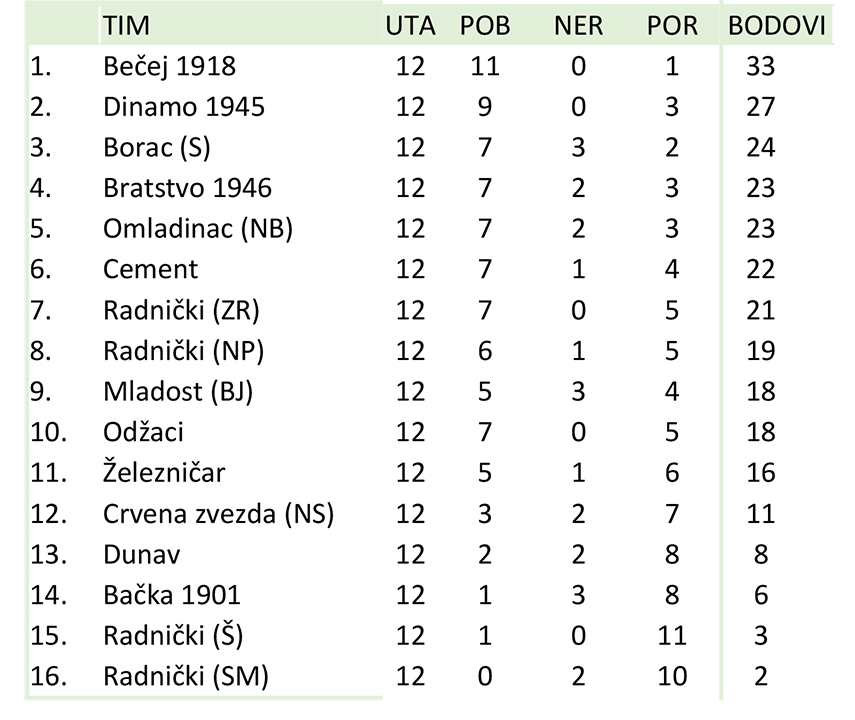Click team name Bečej 1918
Image resolution: width=855 pixels, height=720 pixels.
click(170, 66)
